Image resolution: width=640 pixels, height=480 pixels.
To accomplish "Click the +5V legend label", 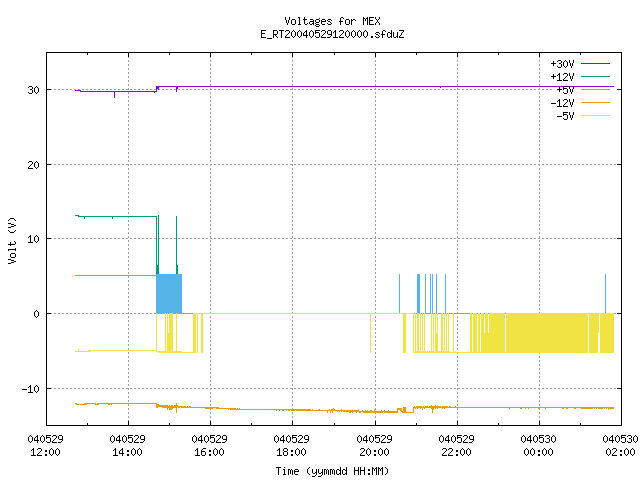I will coord(565,90).
